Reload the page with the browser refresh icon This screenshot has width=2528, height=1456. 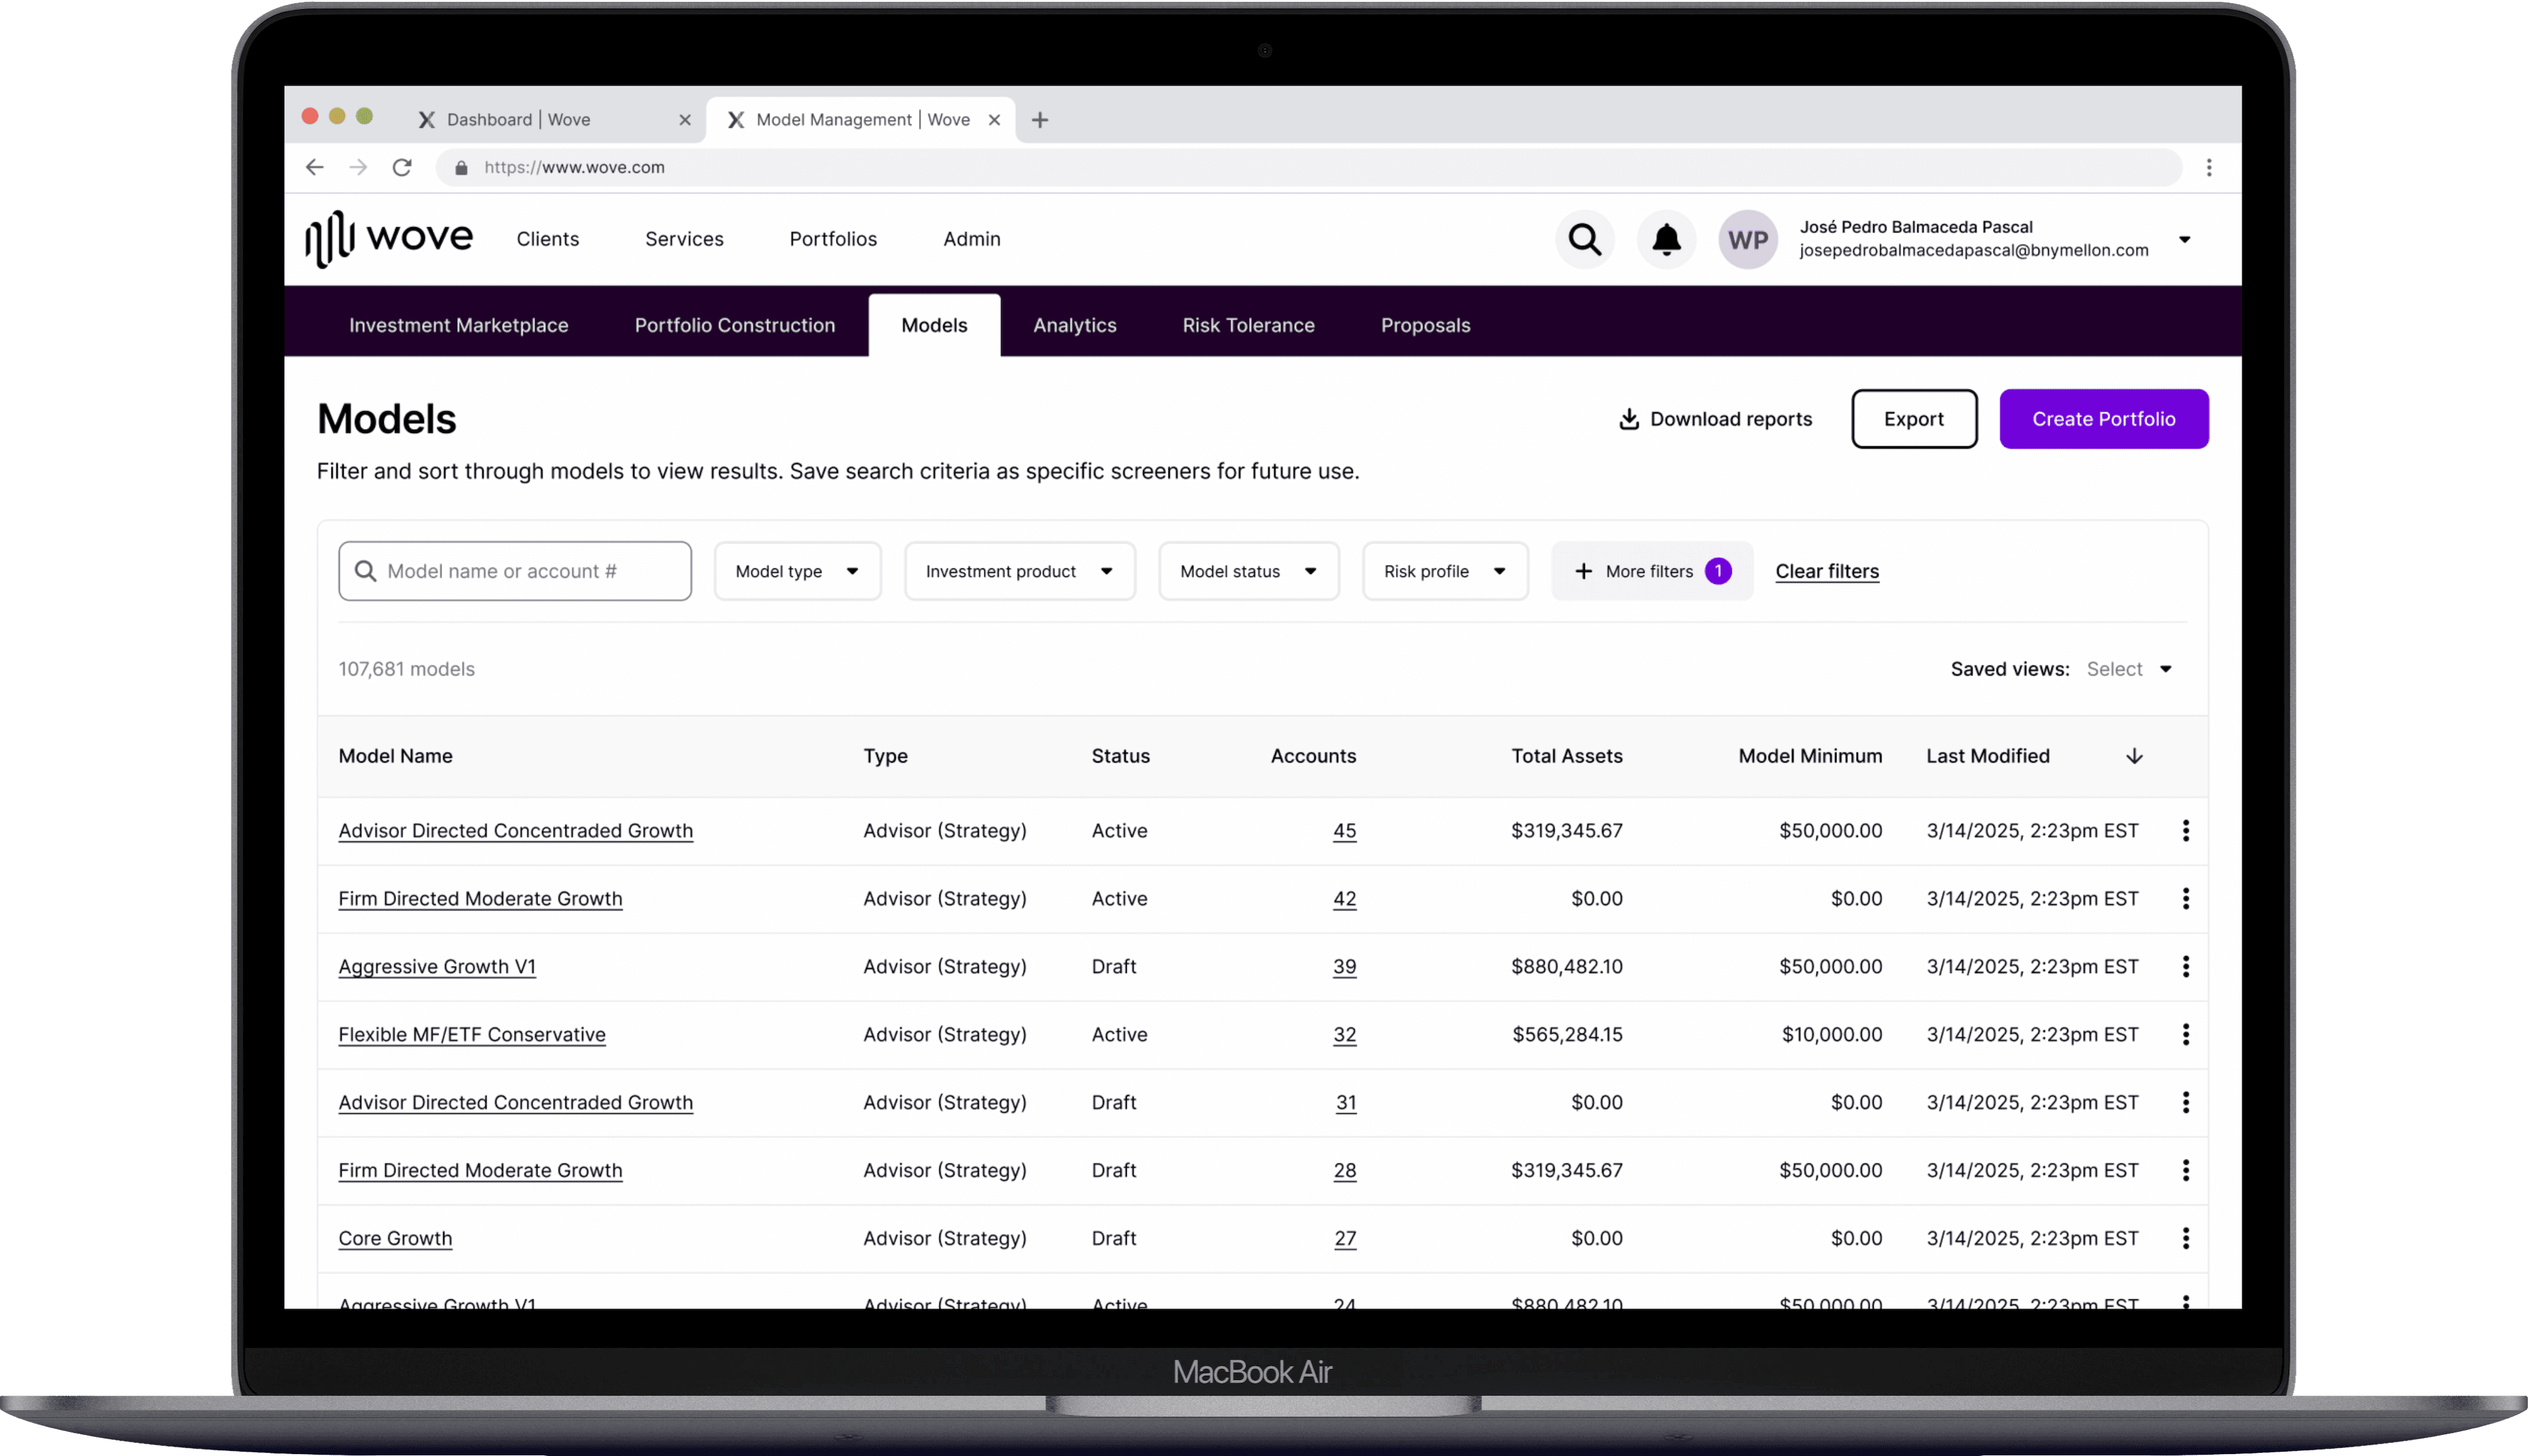(402, 167)
